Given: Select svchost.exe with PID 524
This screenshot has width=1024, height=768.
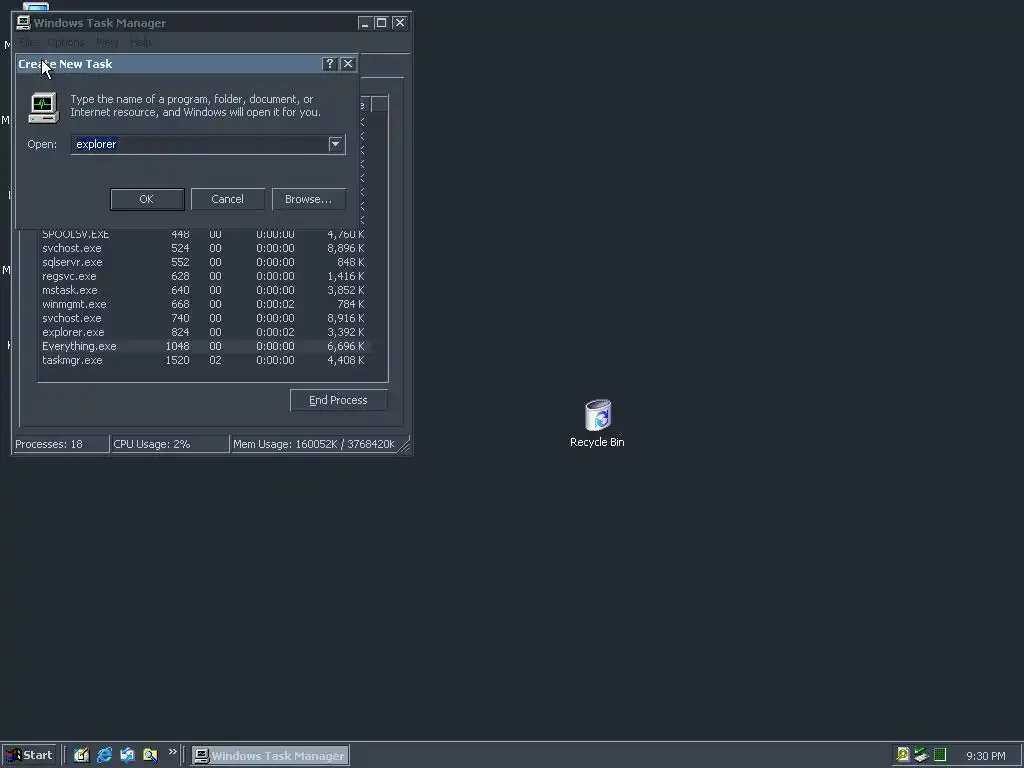Looking at the screenshot, I should click(204, 248).
